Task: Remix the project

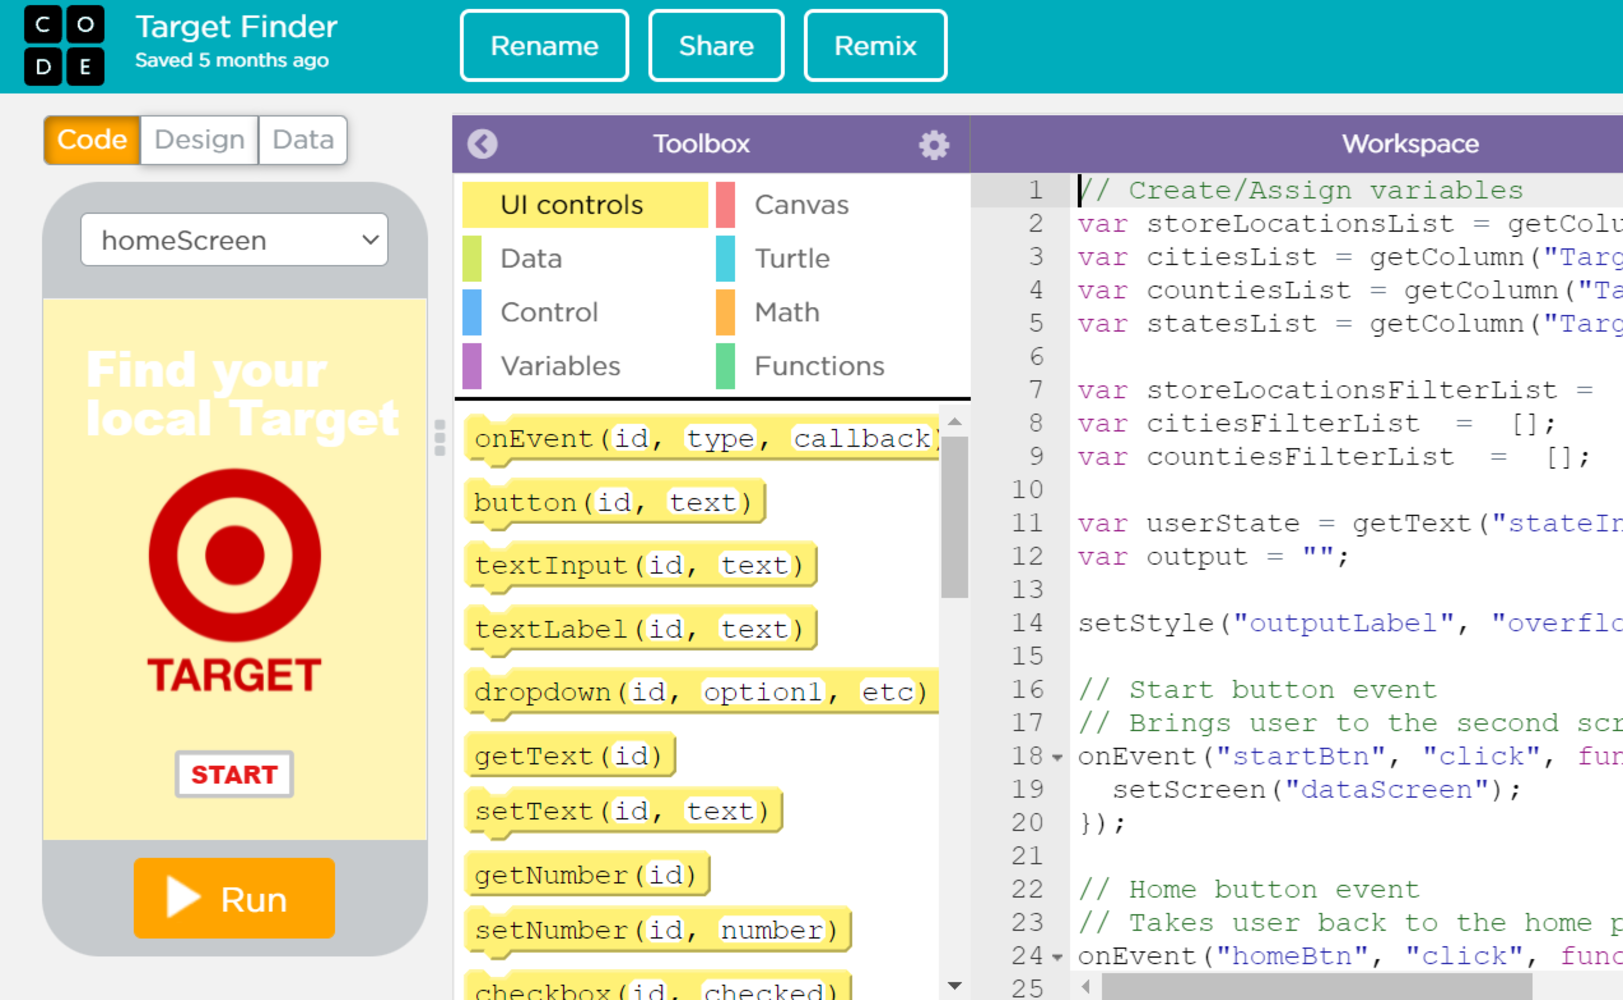Action: point(875,46)
